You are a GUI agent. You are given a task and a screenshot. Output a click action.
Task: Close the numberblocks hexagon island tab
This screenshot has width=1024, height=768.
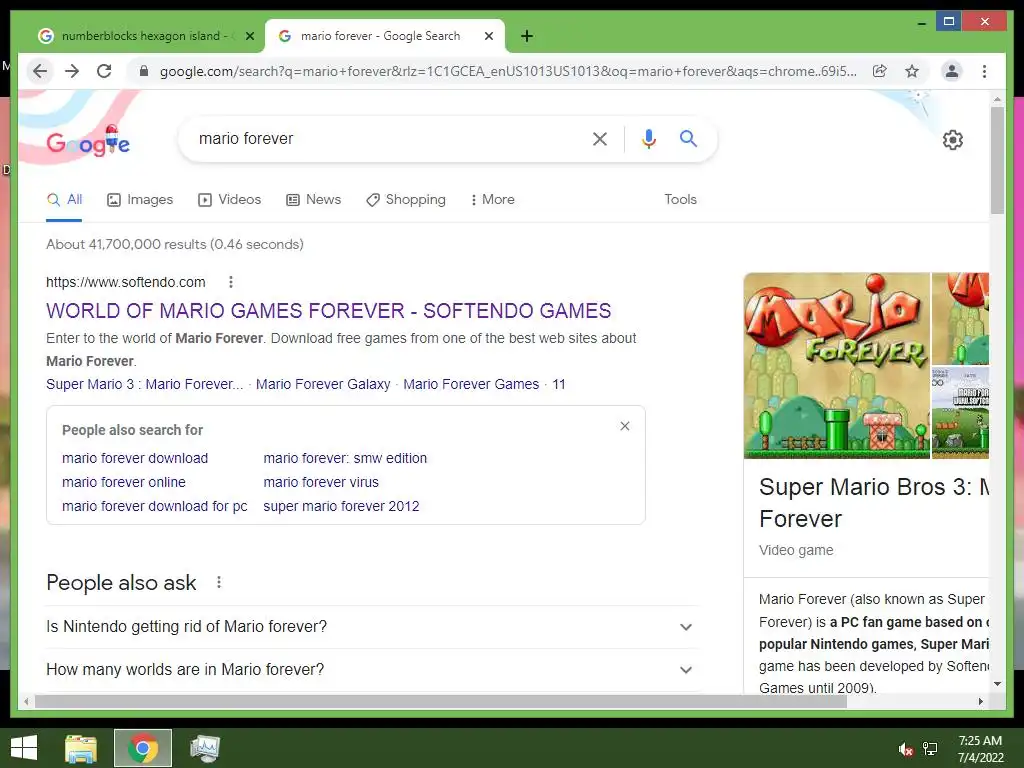(x=249, y=36)
